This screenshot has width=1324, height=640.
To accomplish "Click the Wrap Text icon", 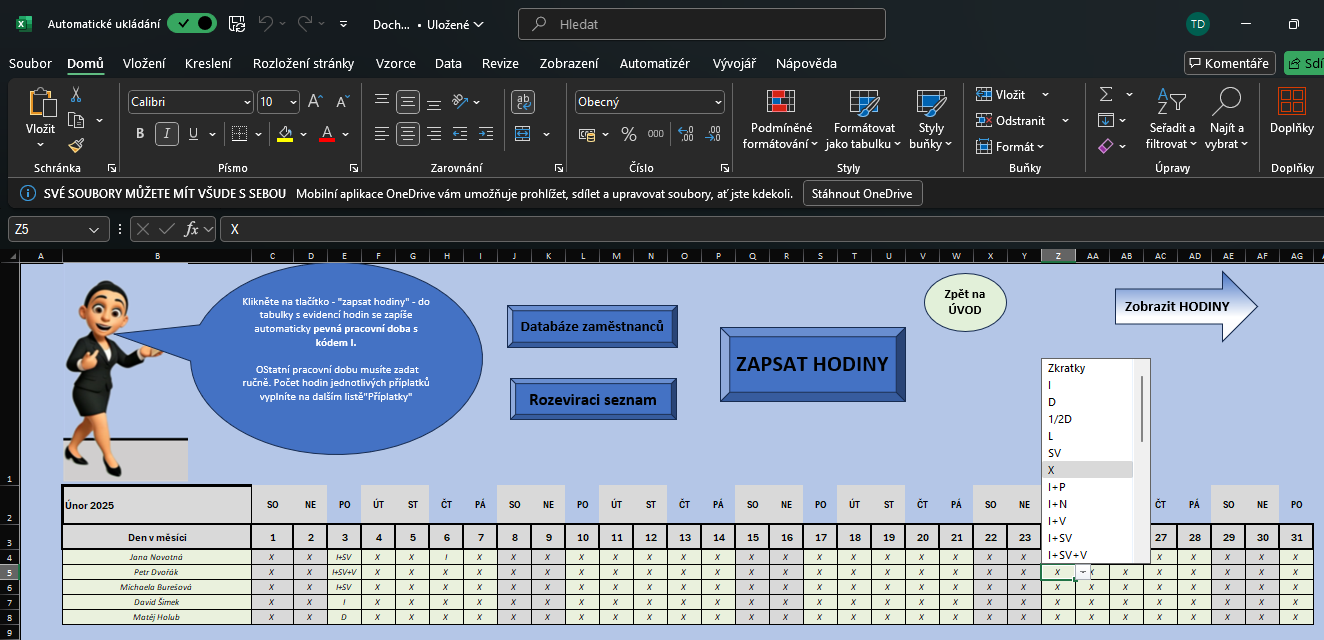I will point(522,102).
